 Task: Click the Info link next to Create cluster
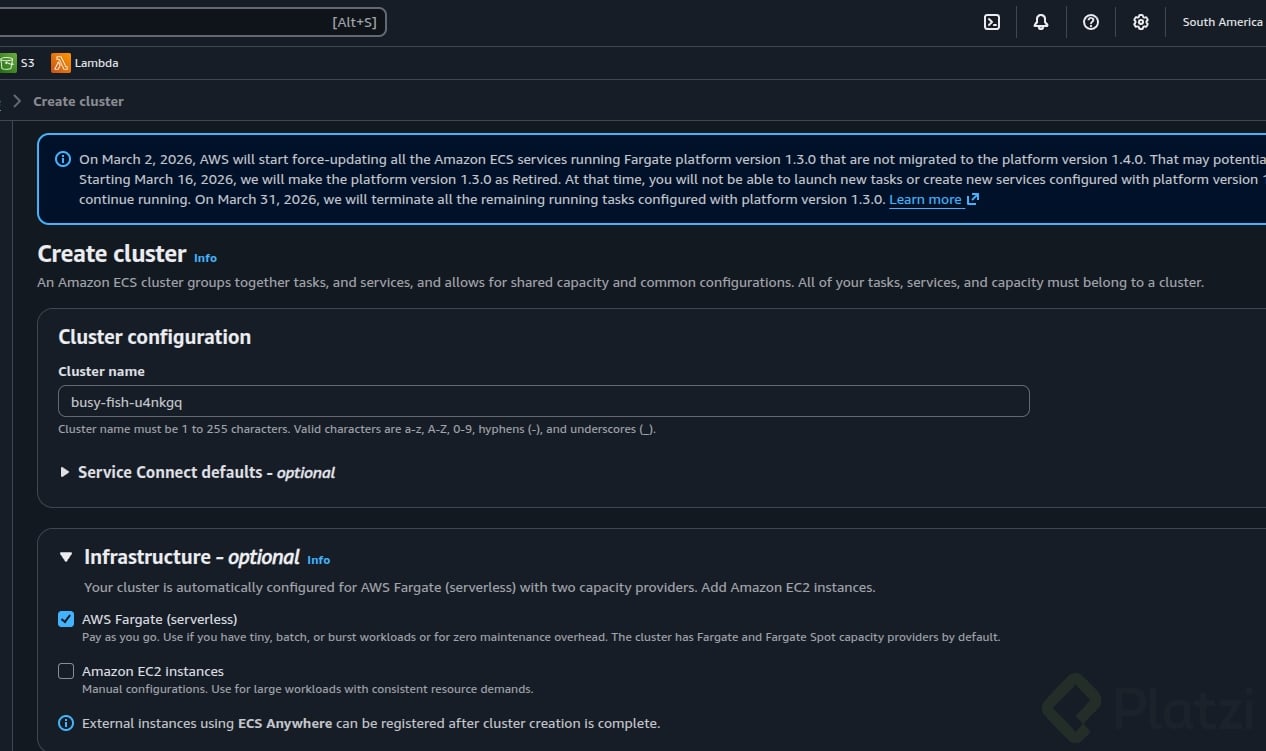point(205,258)
